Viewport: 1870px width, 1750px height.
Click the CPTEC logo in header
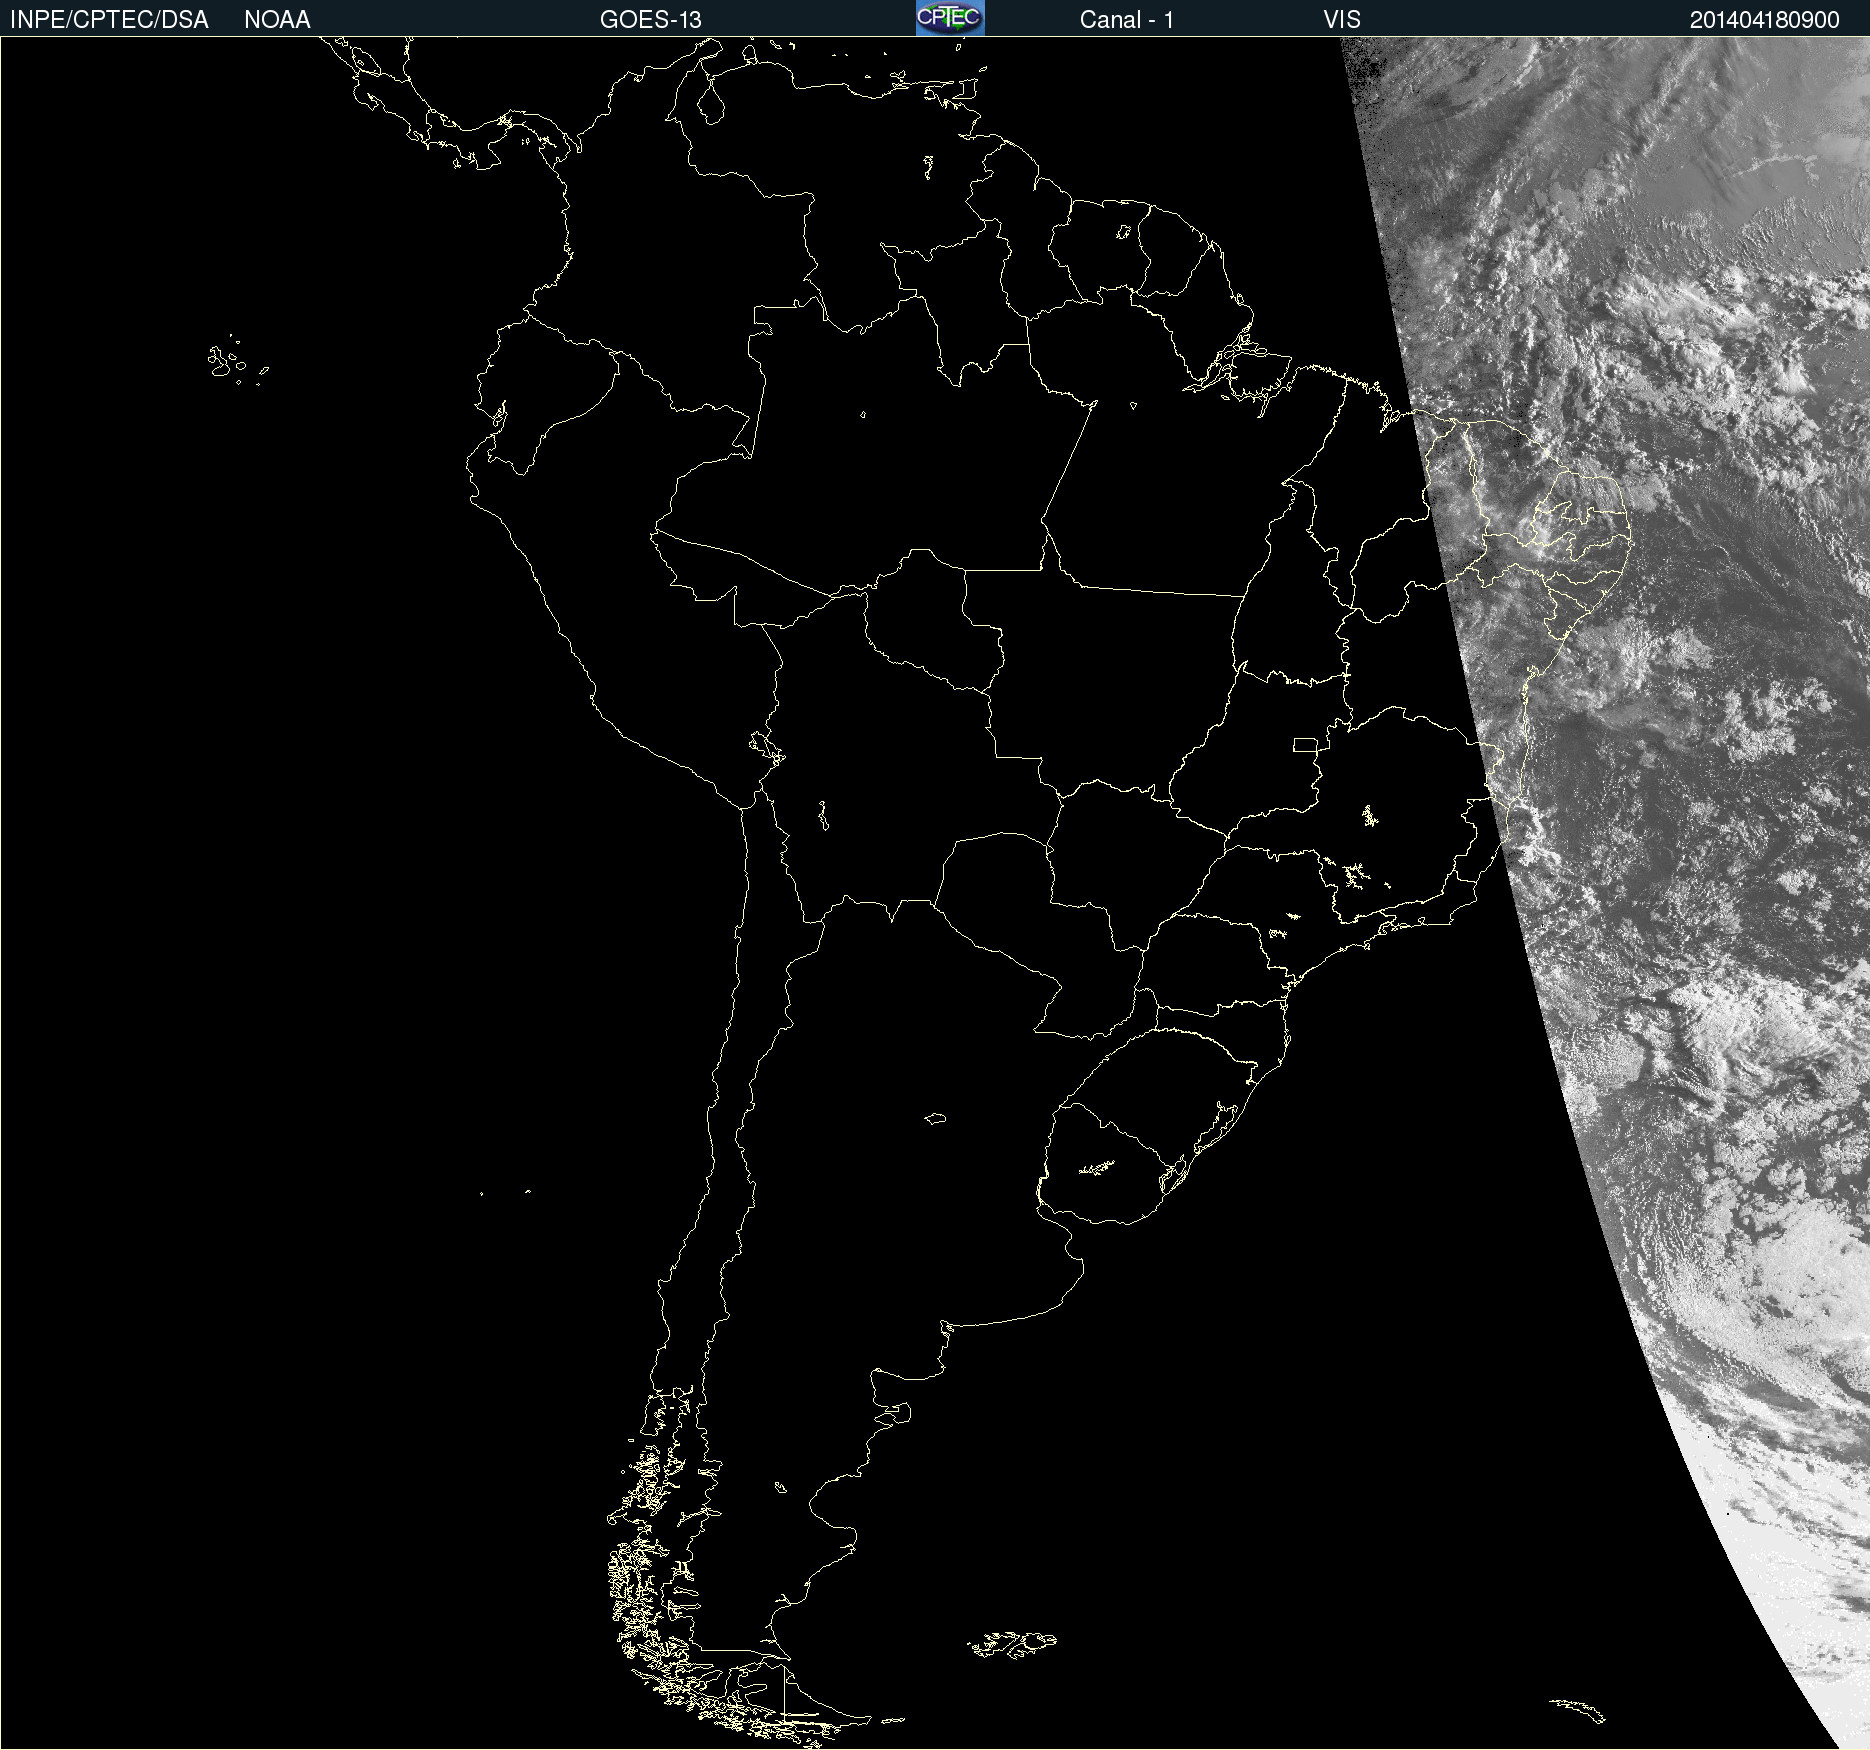click(950, 18)
